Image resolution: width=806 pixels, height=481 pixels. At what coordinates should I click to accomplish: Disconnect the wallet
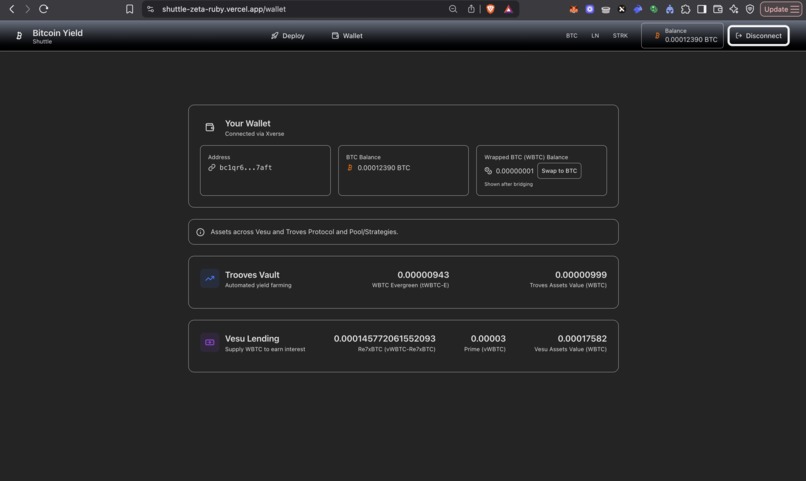[x=758, y=35]
